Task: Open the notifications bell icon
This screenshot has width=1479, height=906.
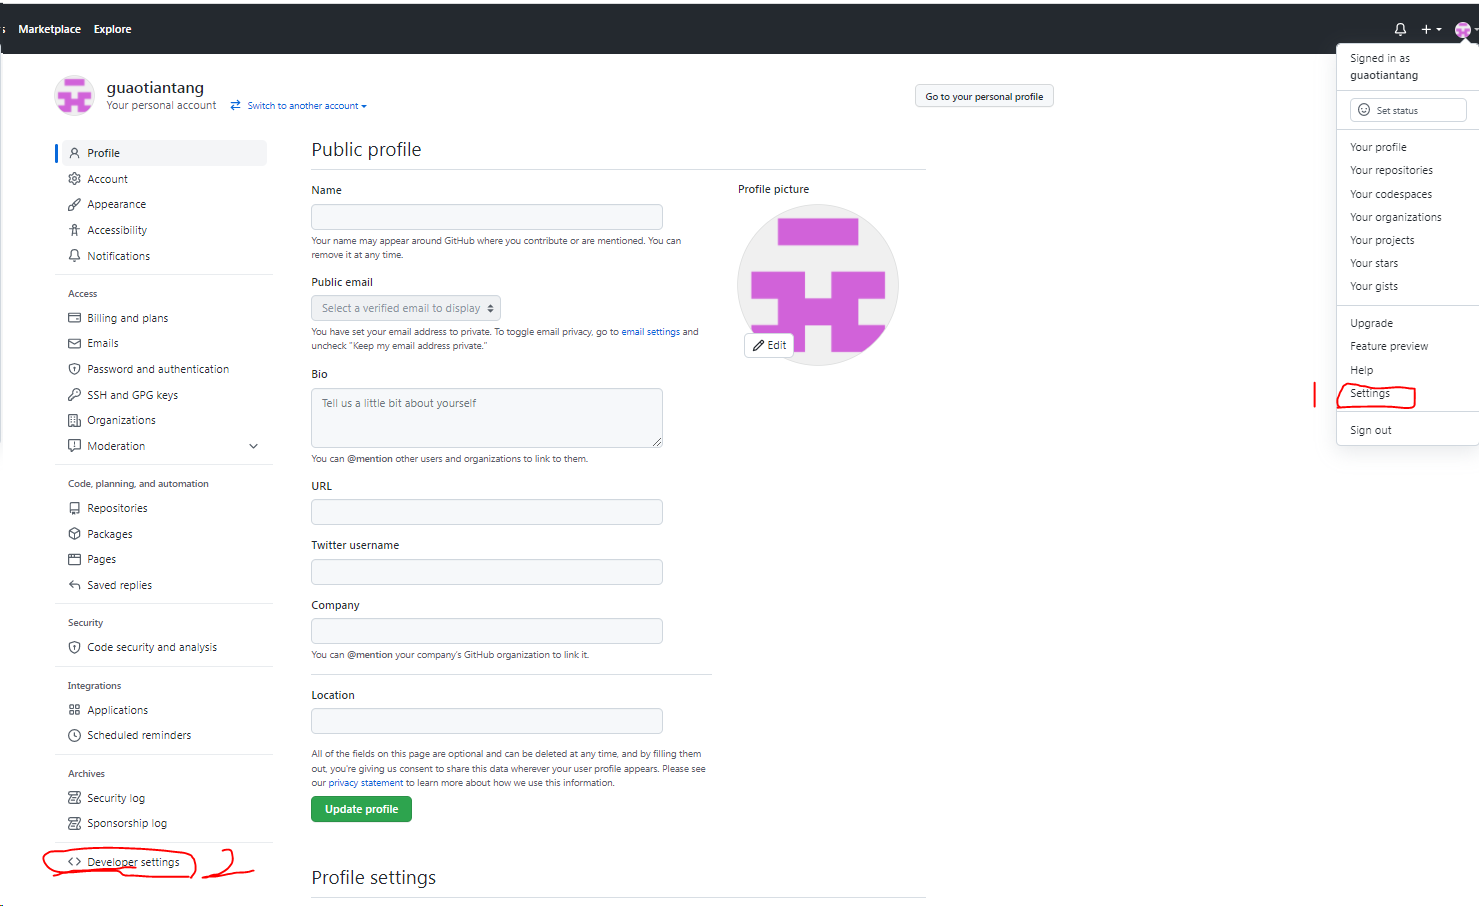Action: pos(1400,29)
